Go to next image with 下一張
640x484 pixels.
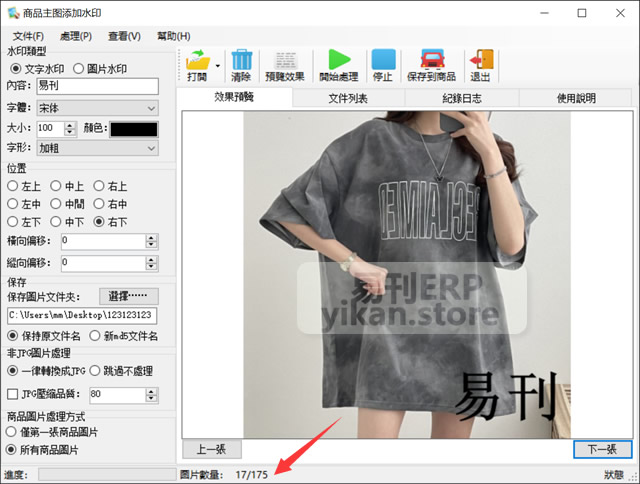click(x=602, y=450)
